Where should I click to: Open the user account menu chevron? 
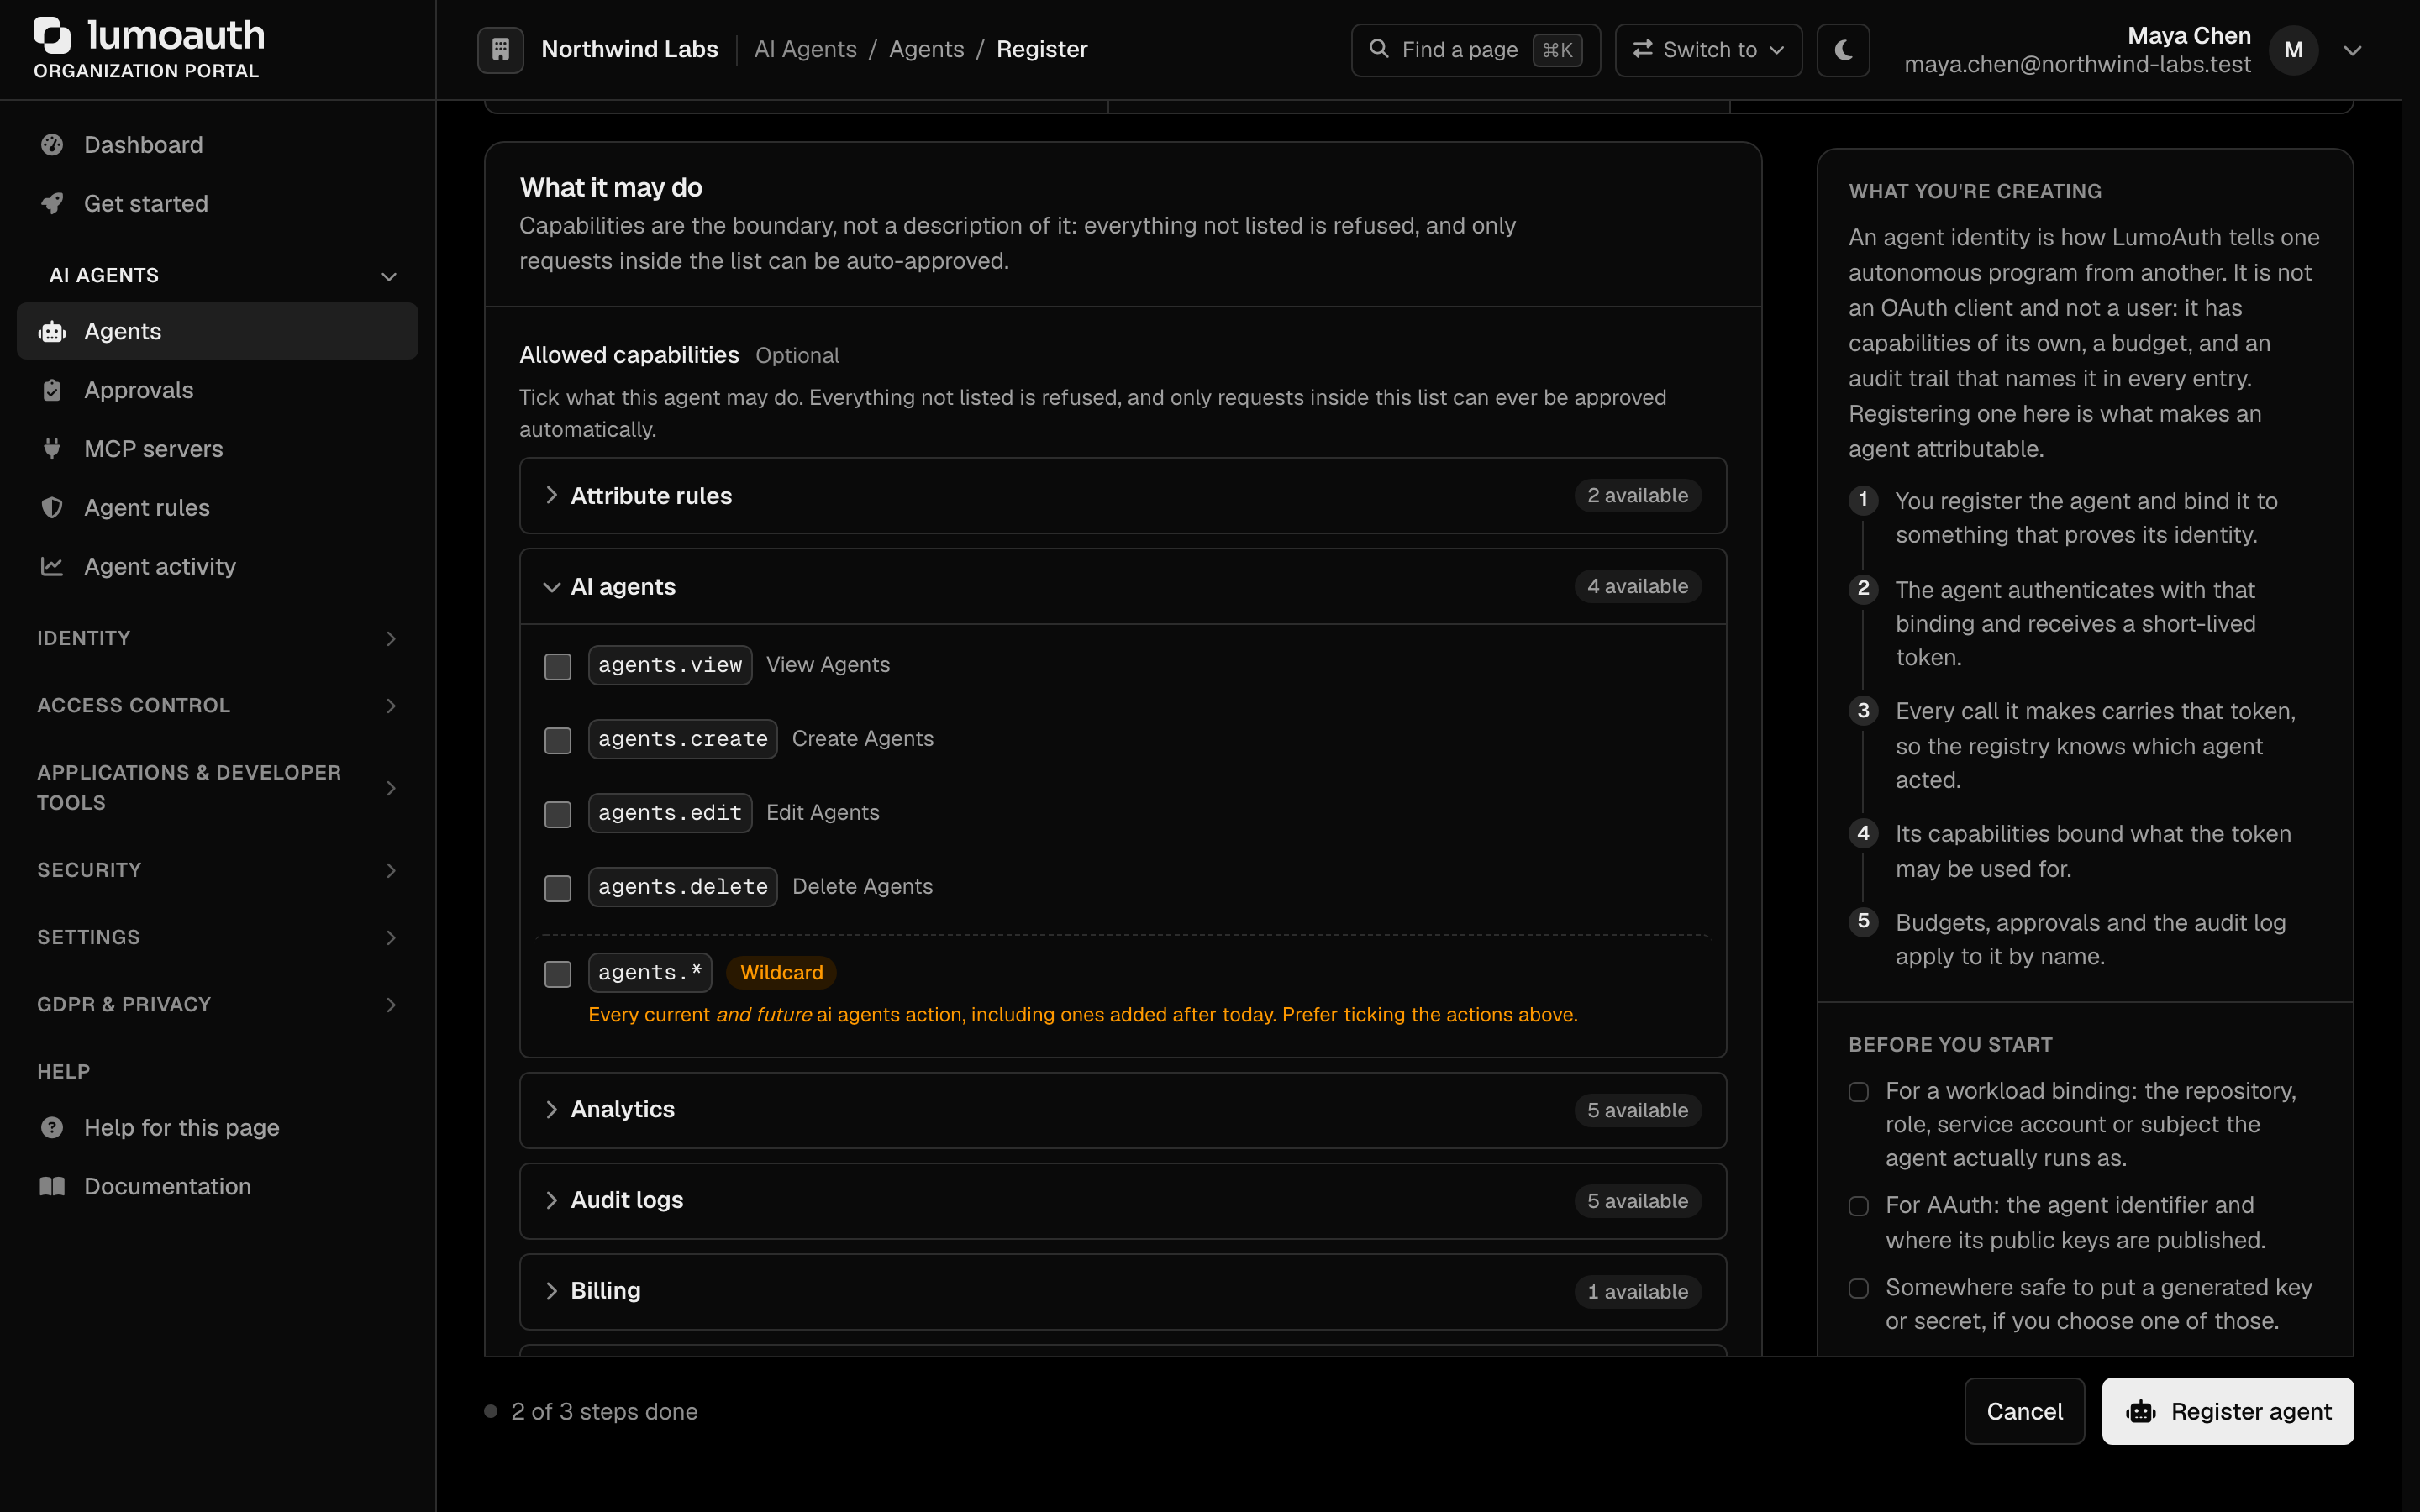click(x=2353, y=50)
